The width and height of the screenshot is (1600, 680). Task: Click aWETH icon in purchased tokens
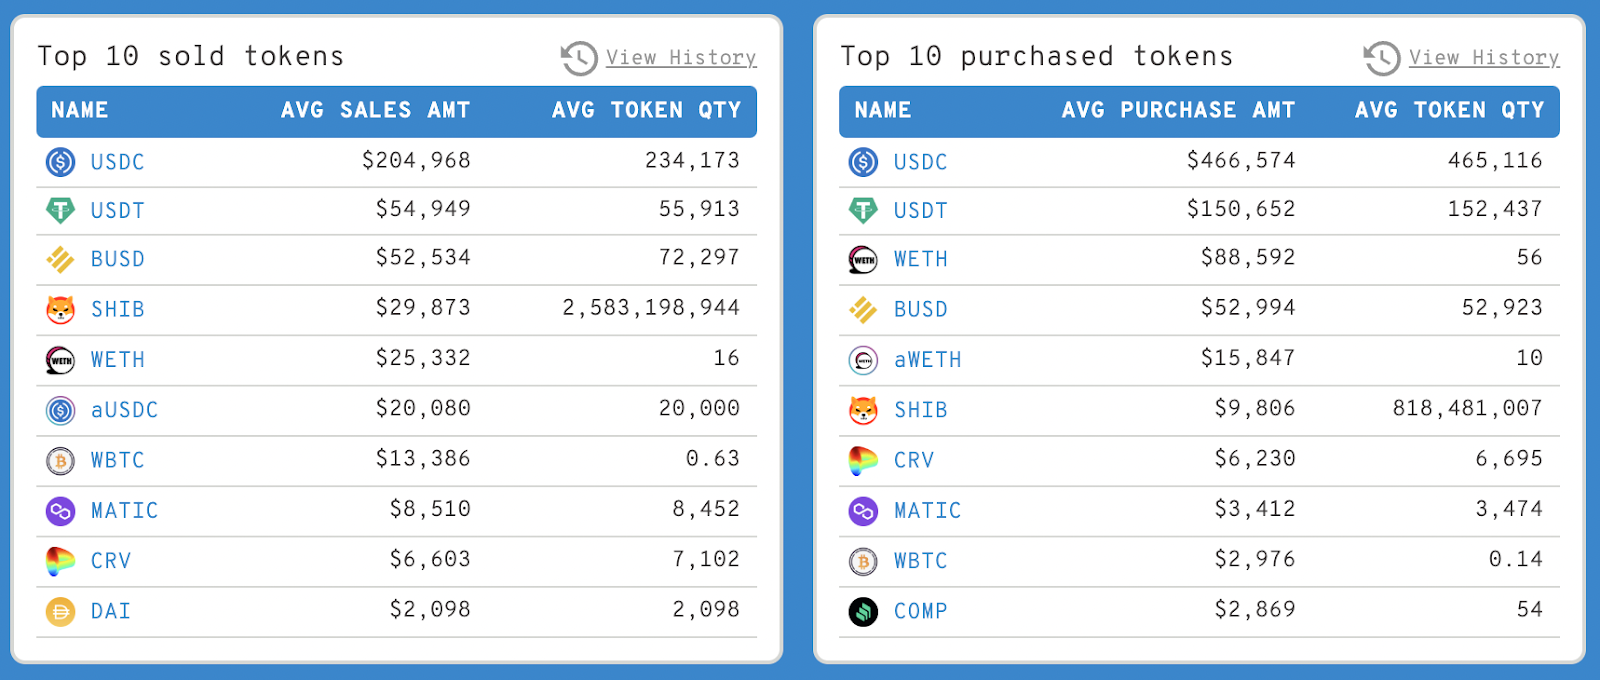863,359
